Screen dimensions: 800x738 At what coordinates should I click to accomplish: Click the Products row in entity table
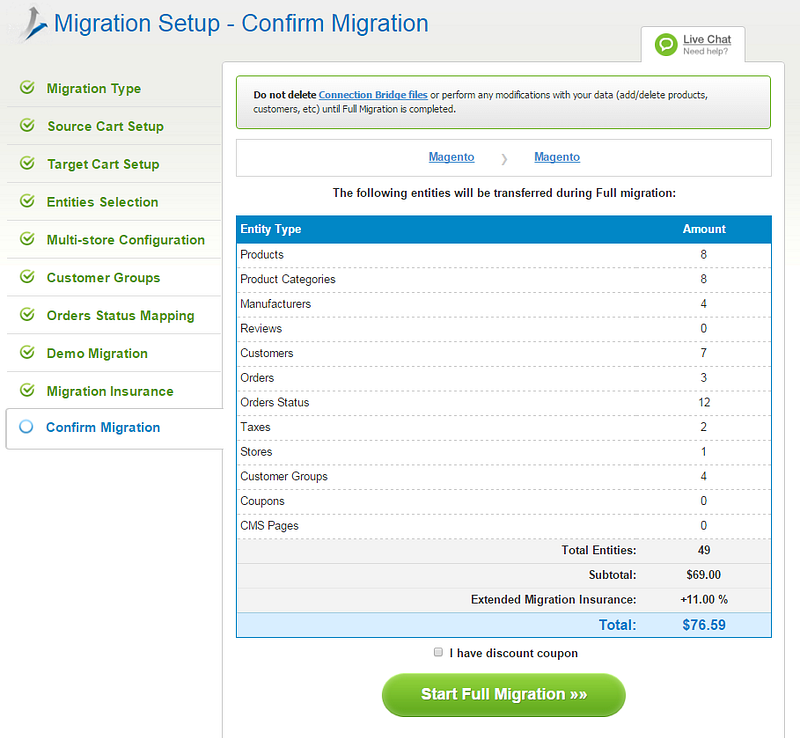(x=504, y=255)
